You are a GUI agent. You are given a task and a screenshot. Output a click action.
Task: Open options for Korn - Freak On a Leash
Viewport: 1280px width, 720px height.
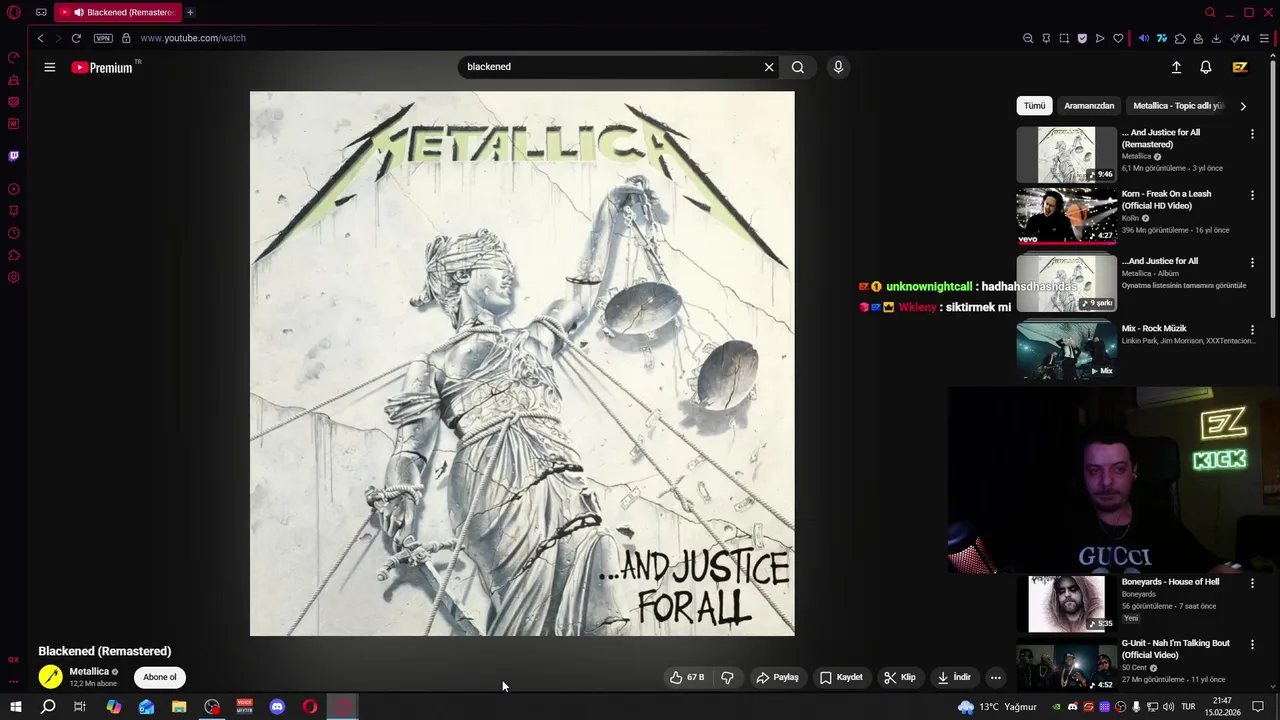(x=1252, y=196)
